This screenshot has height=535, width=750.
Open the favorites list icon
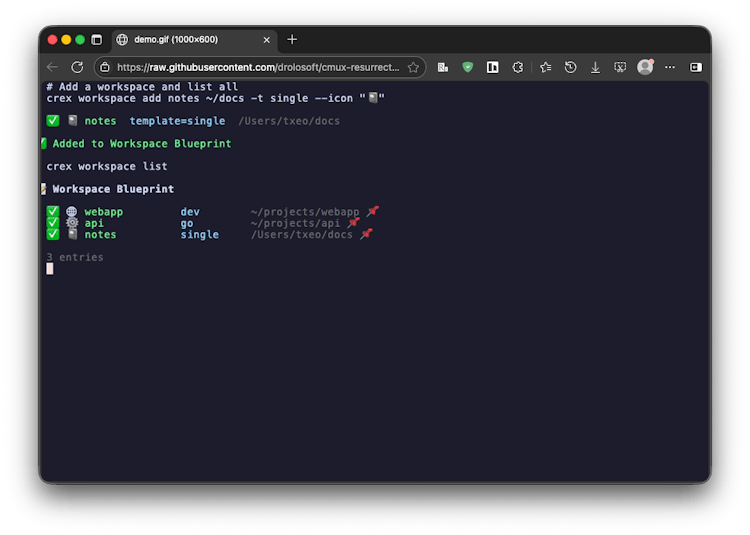(x=545, y=67)
